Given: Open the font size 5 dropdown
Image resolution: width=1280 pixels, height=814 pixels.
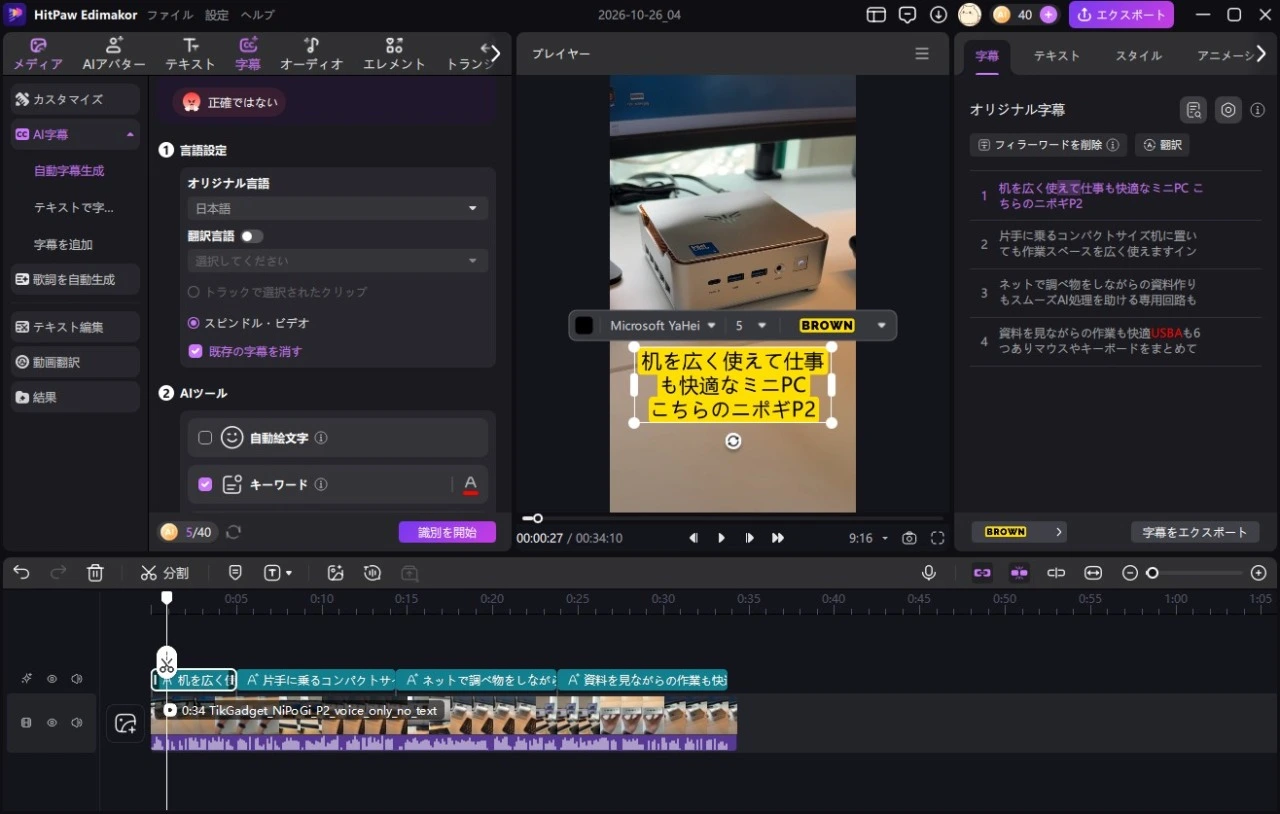Looking at the screenshot, I should [750, 325].
